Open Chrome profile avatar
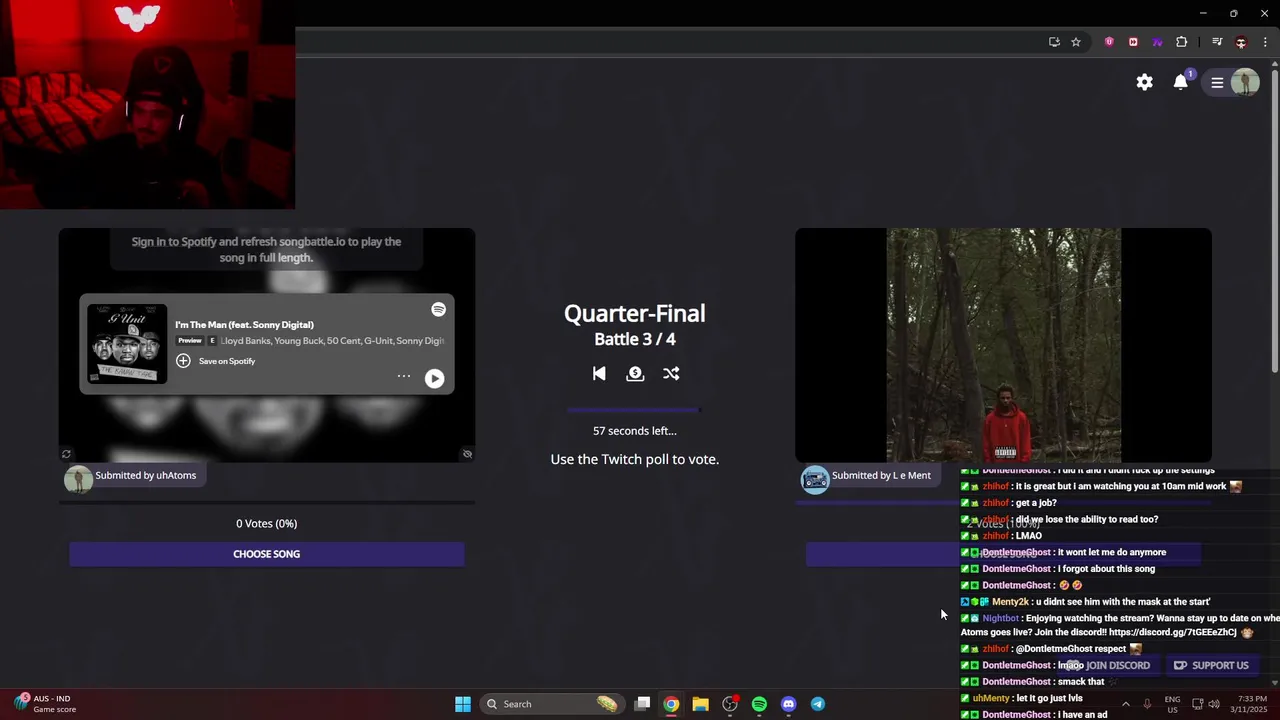The width and height of the screenshot is (1280, 720). tap(1241, 42)
